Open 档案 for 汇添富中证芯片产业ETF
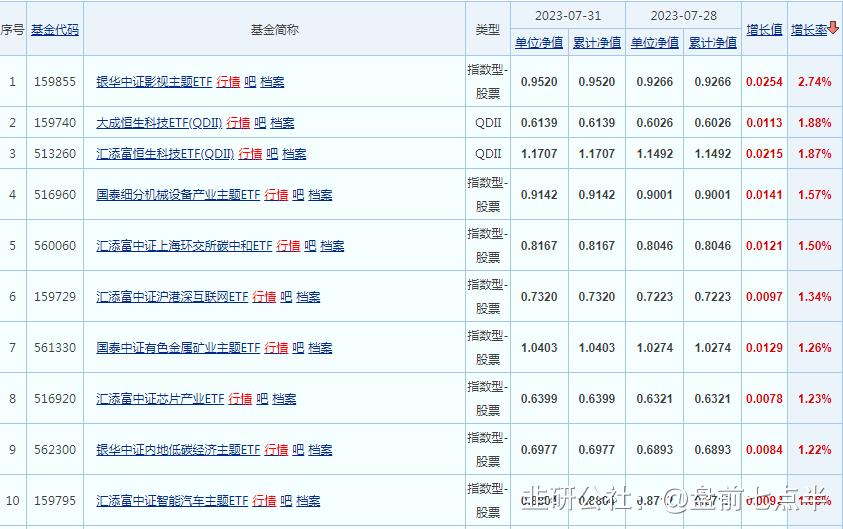 284,399
